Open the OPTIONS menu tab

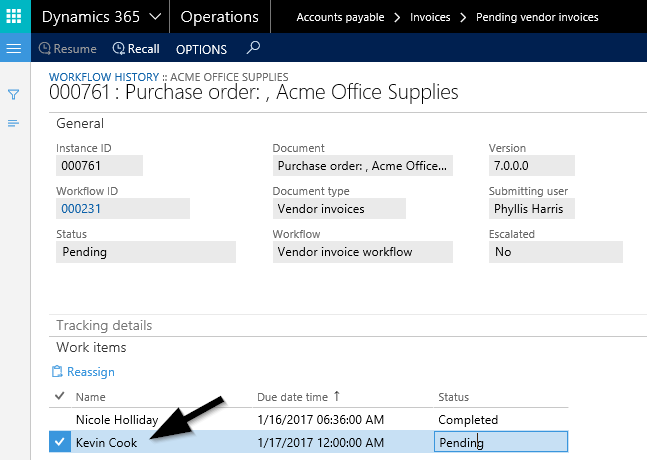coord(201,49)
